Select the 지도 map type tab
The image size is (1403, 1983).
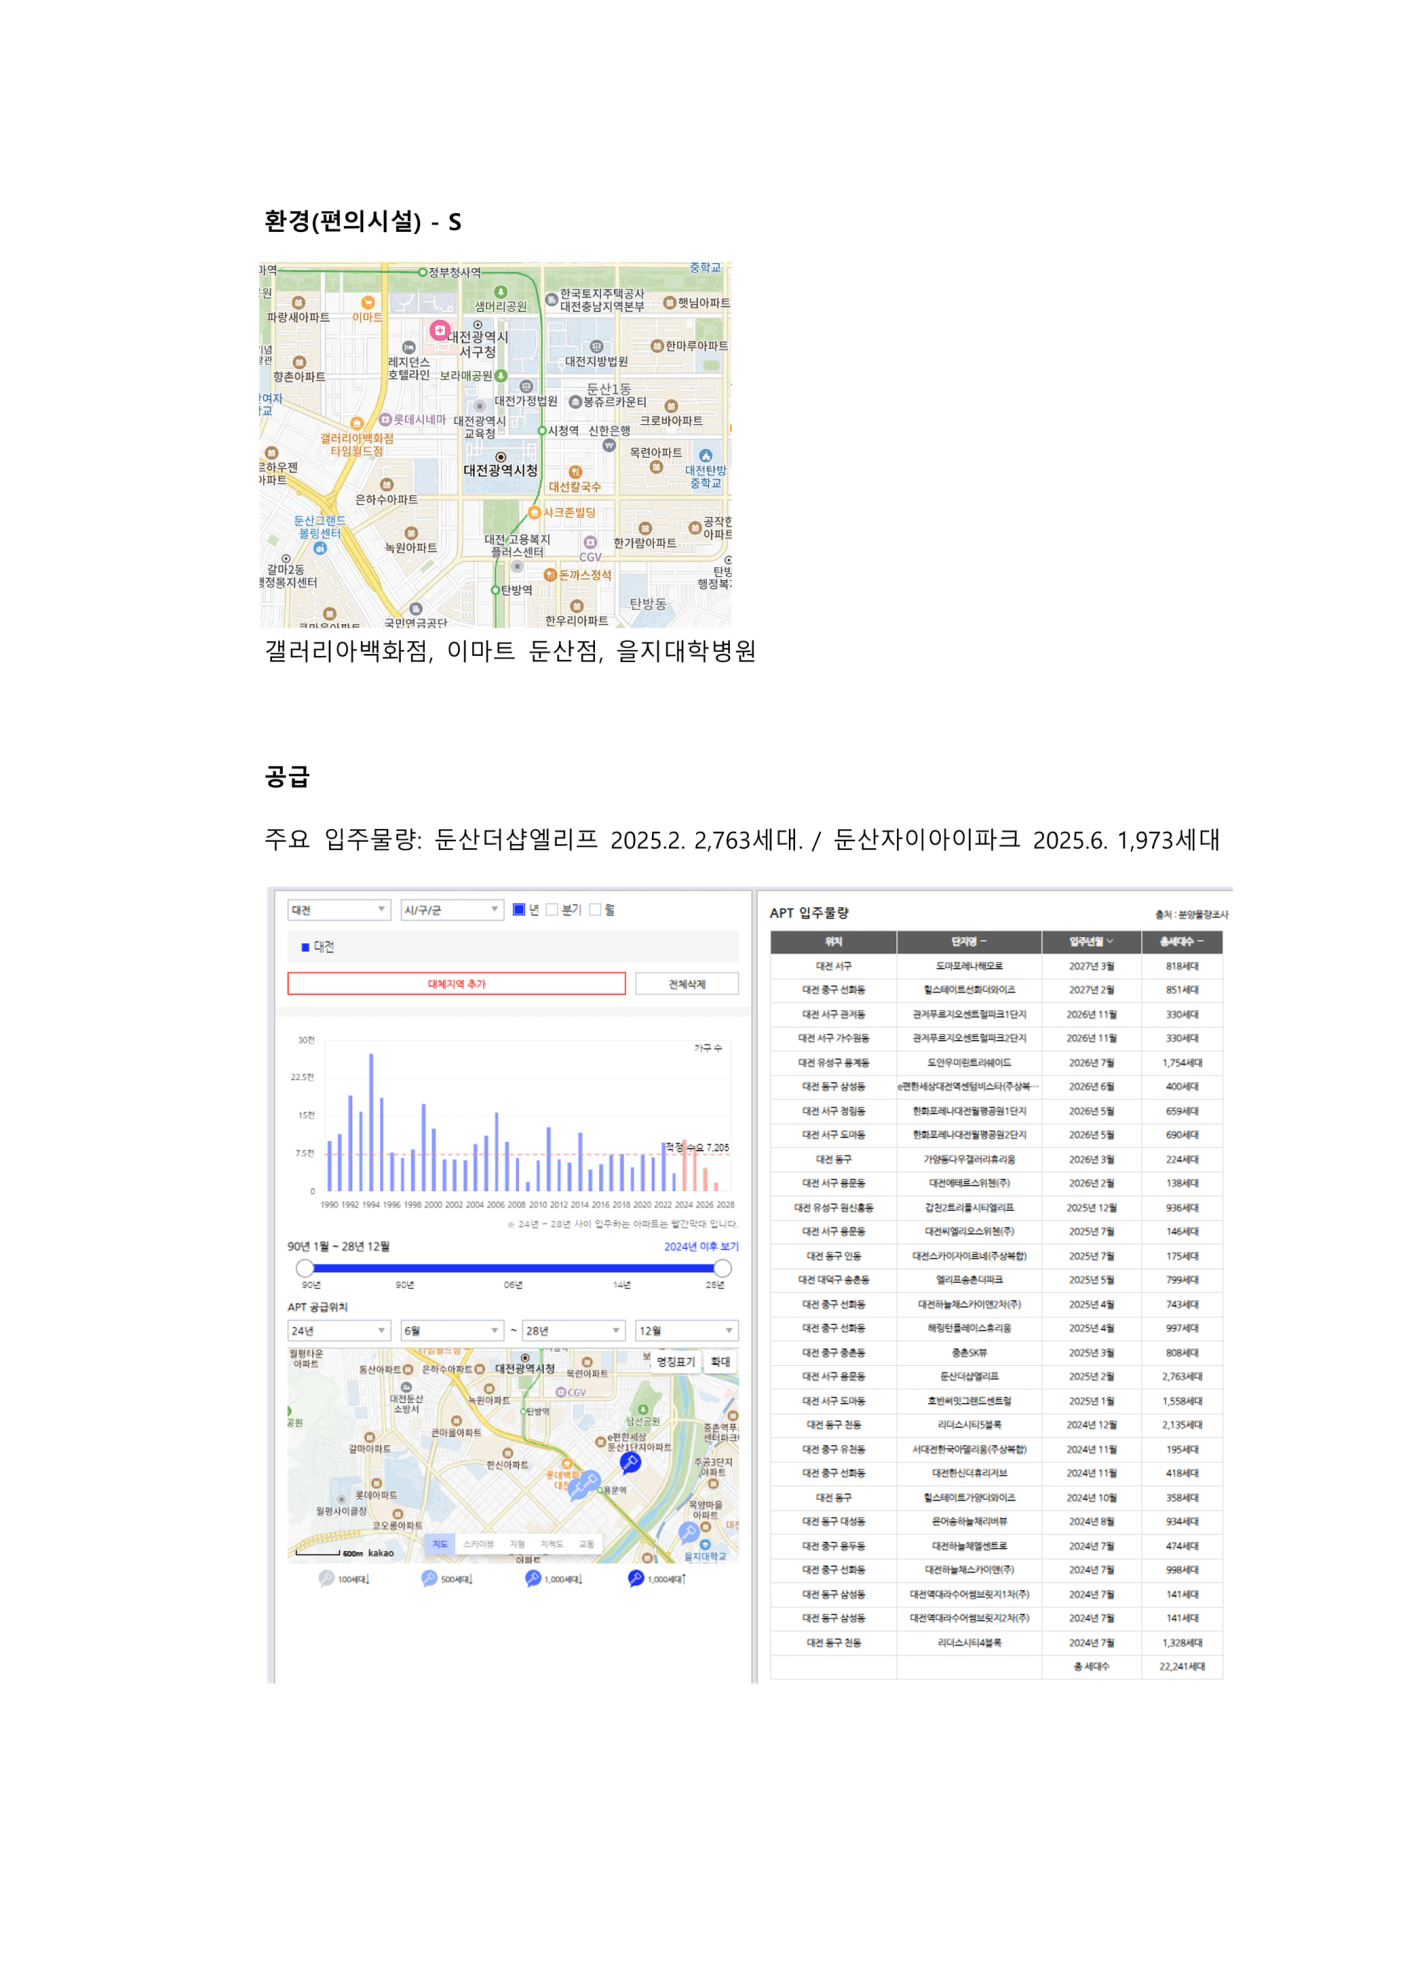pyautogui.click(x=440, y=1544)
